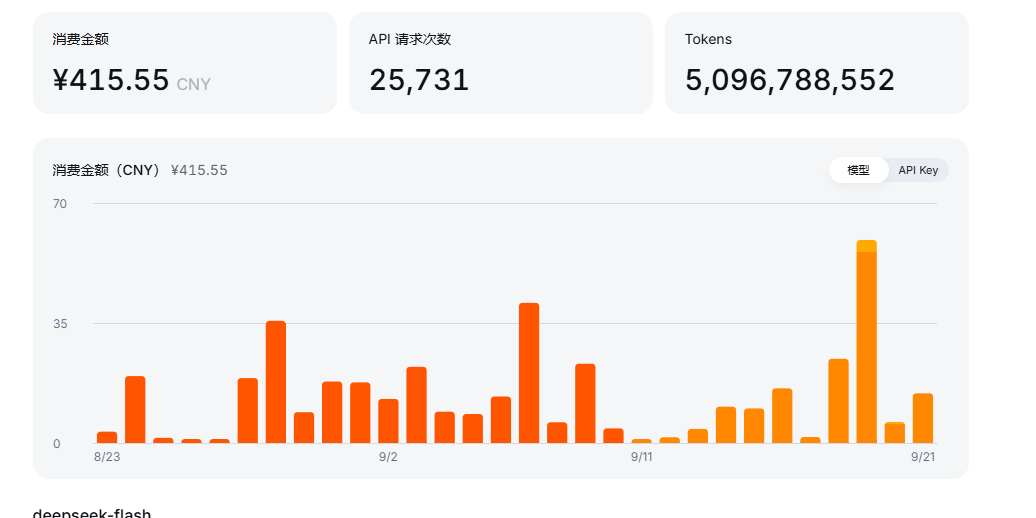
Task: Click the 9/21 axis date label
Action: (x=923, y=457)
